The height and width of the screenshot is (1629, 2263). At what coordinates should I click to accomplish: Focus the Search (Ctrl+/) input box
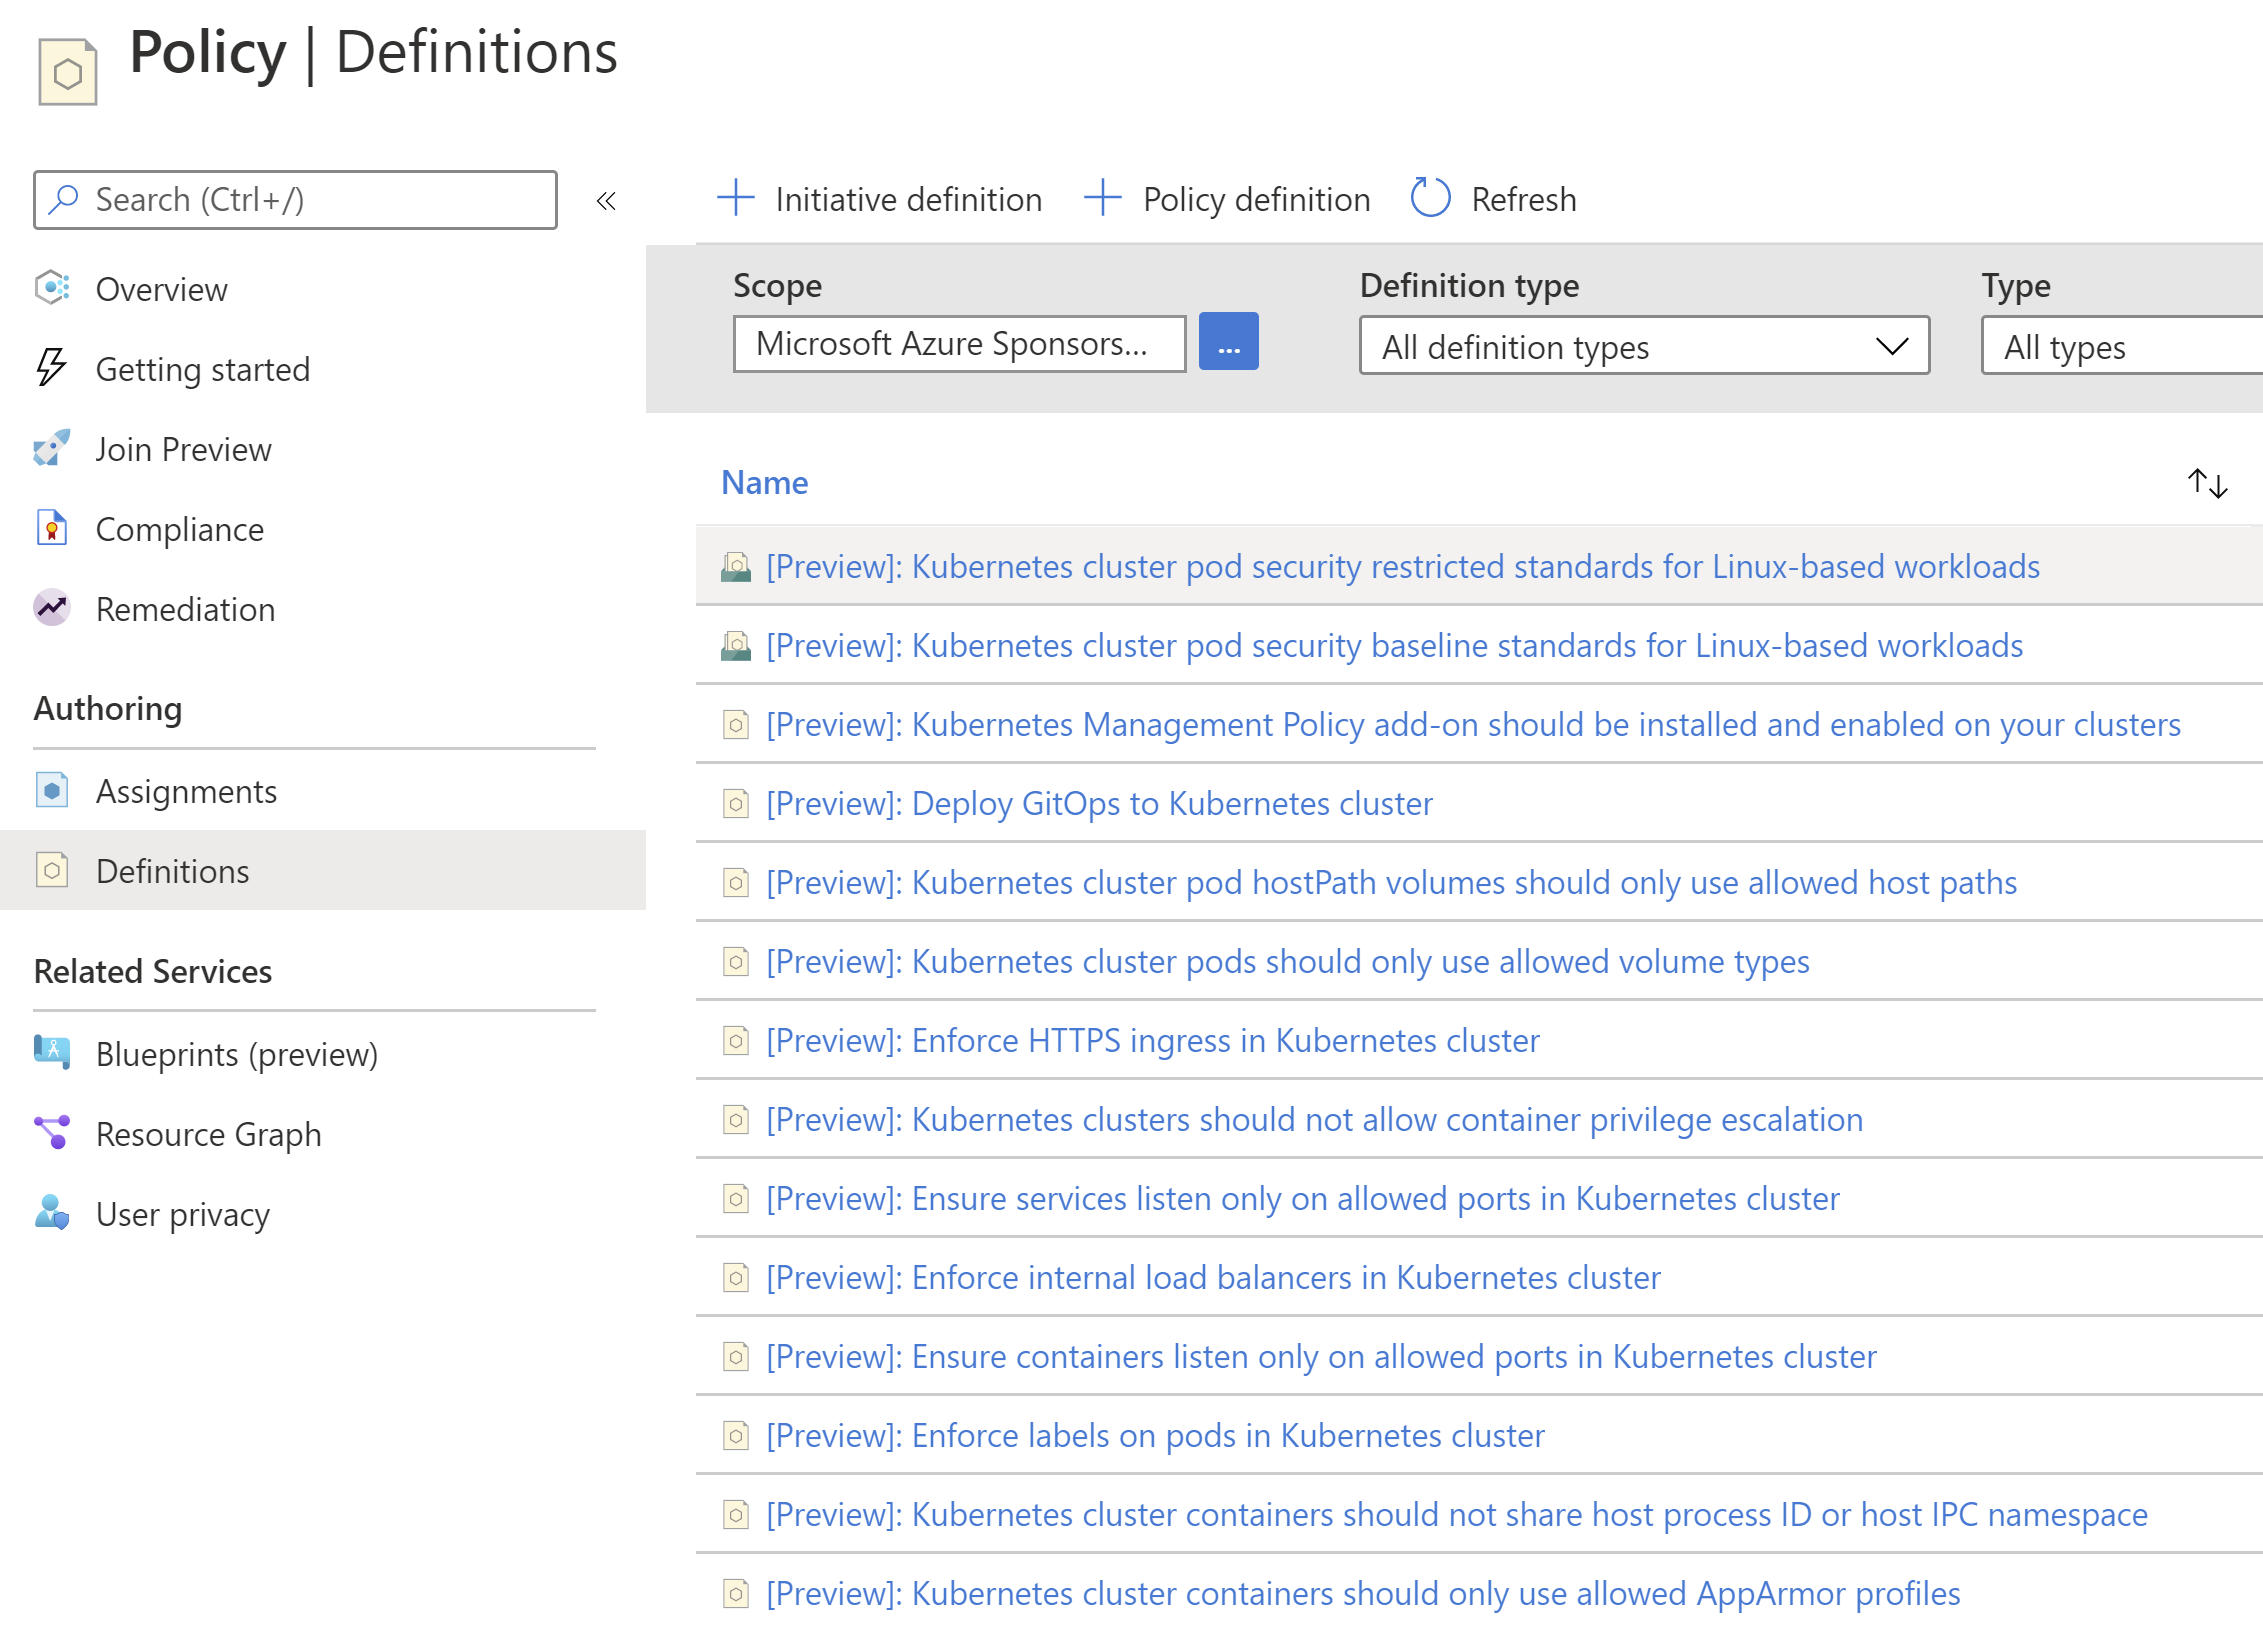pyautogui.click(x=295, y=200)
